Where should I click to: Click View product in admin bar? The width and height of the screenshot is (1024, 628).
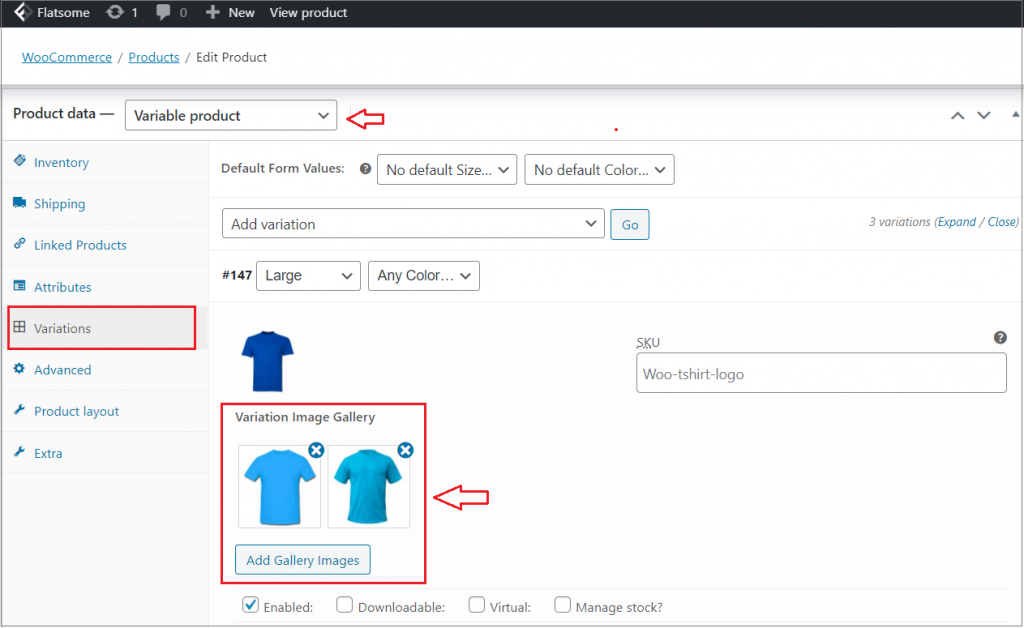[308, 12]
